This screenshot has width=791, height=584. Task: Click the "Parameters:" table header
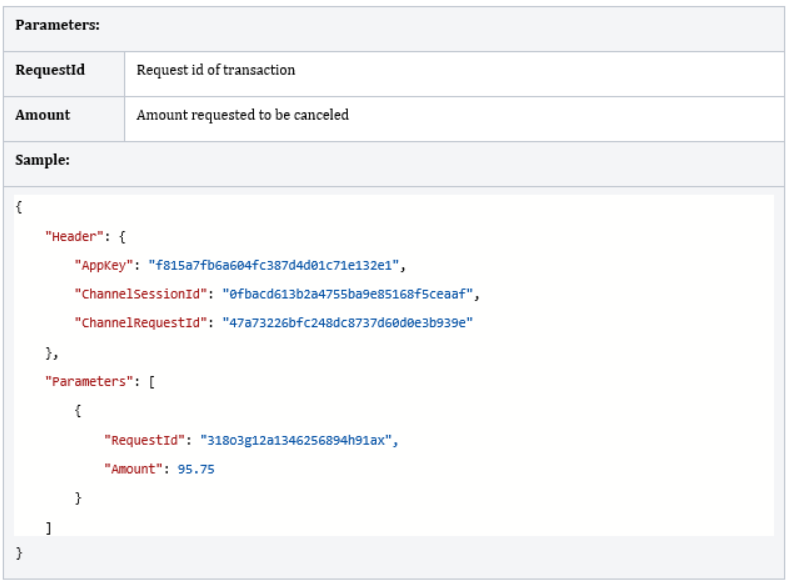tap(57, 25)
